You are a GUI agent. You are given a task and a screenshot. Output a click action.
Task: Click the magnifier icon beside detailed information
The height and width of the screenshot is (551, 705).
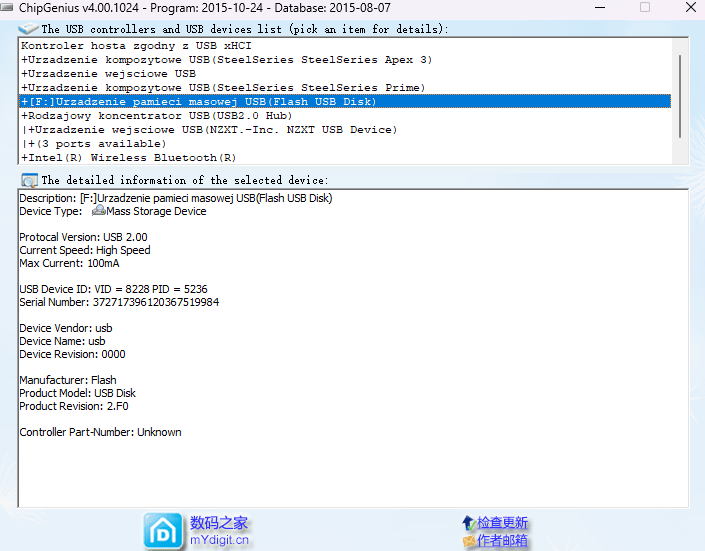point(29,180)
